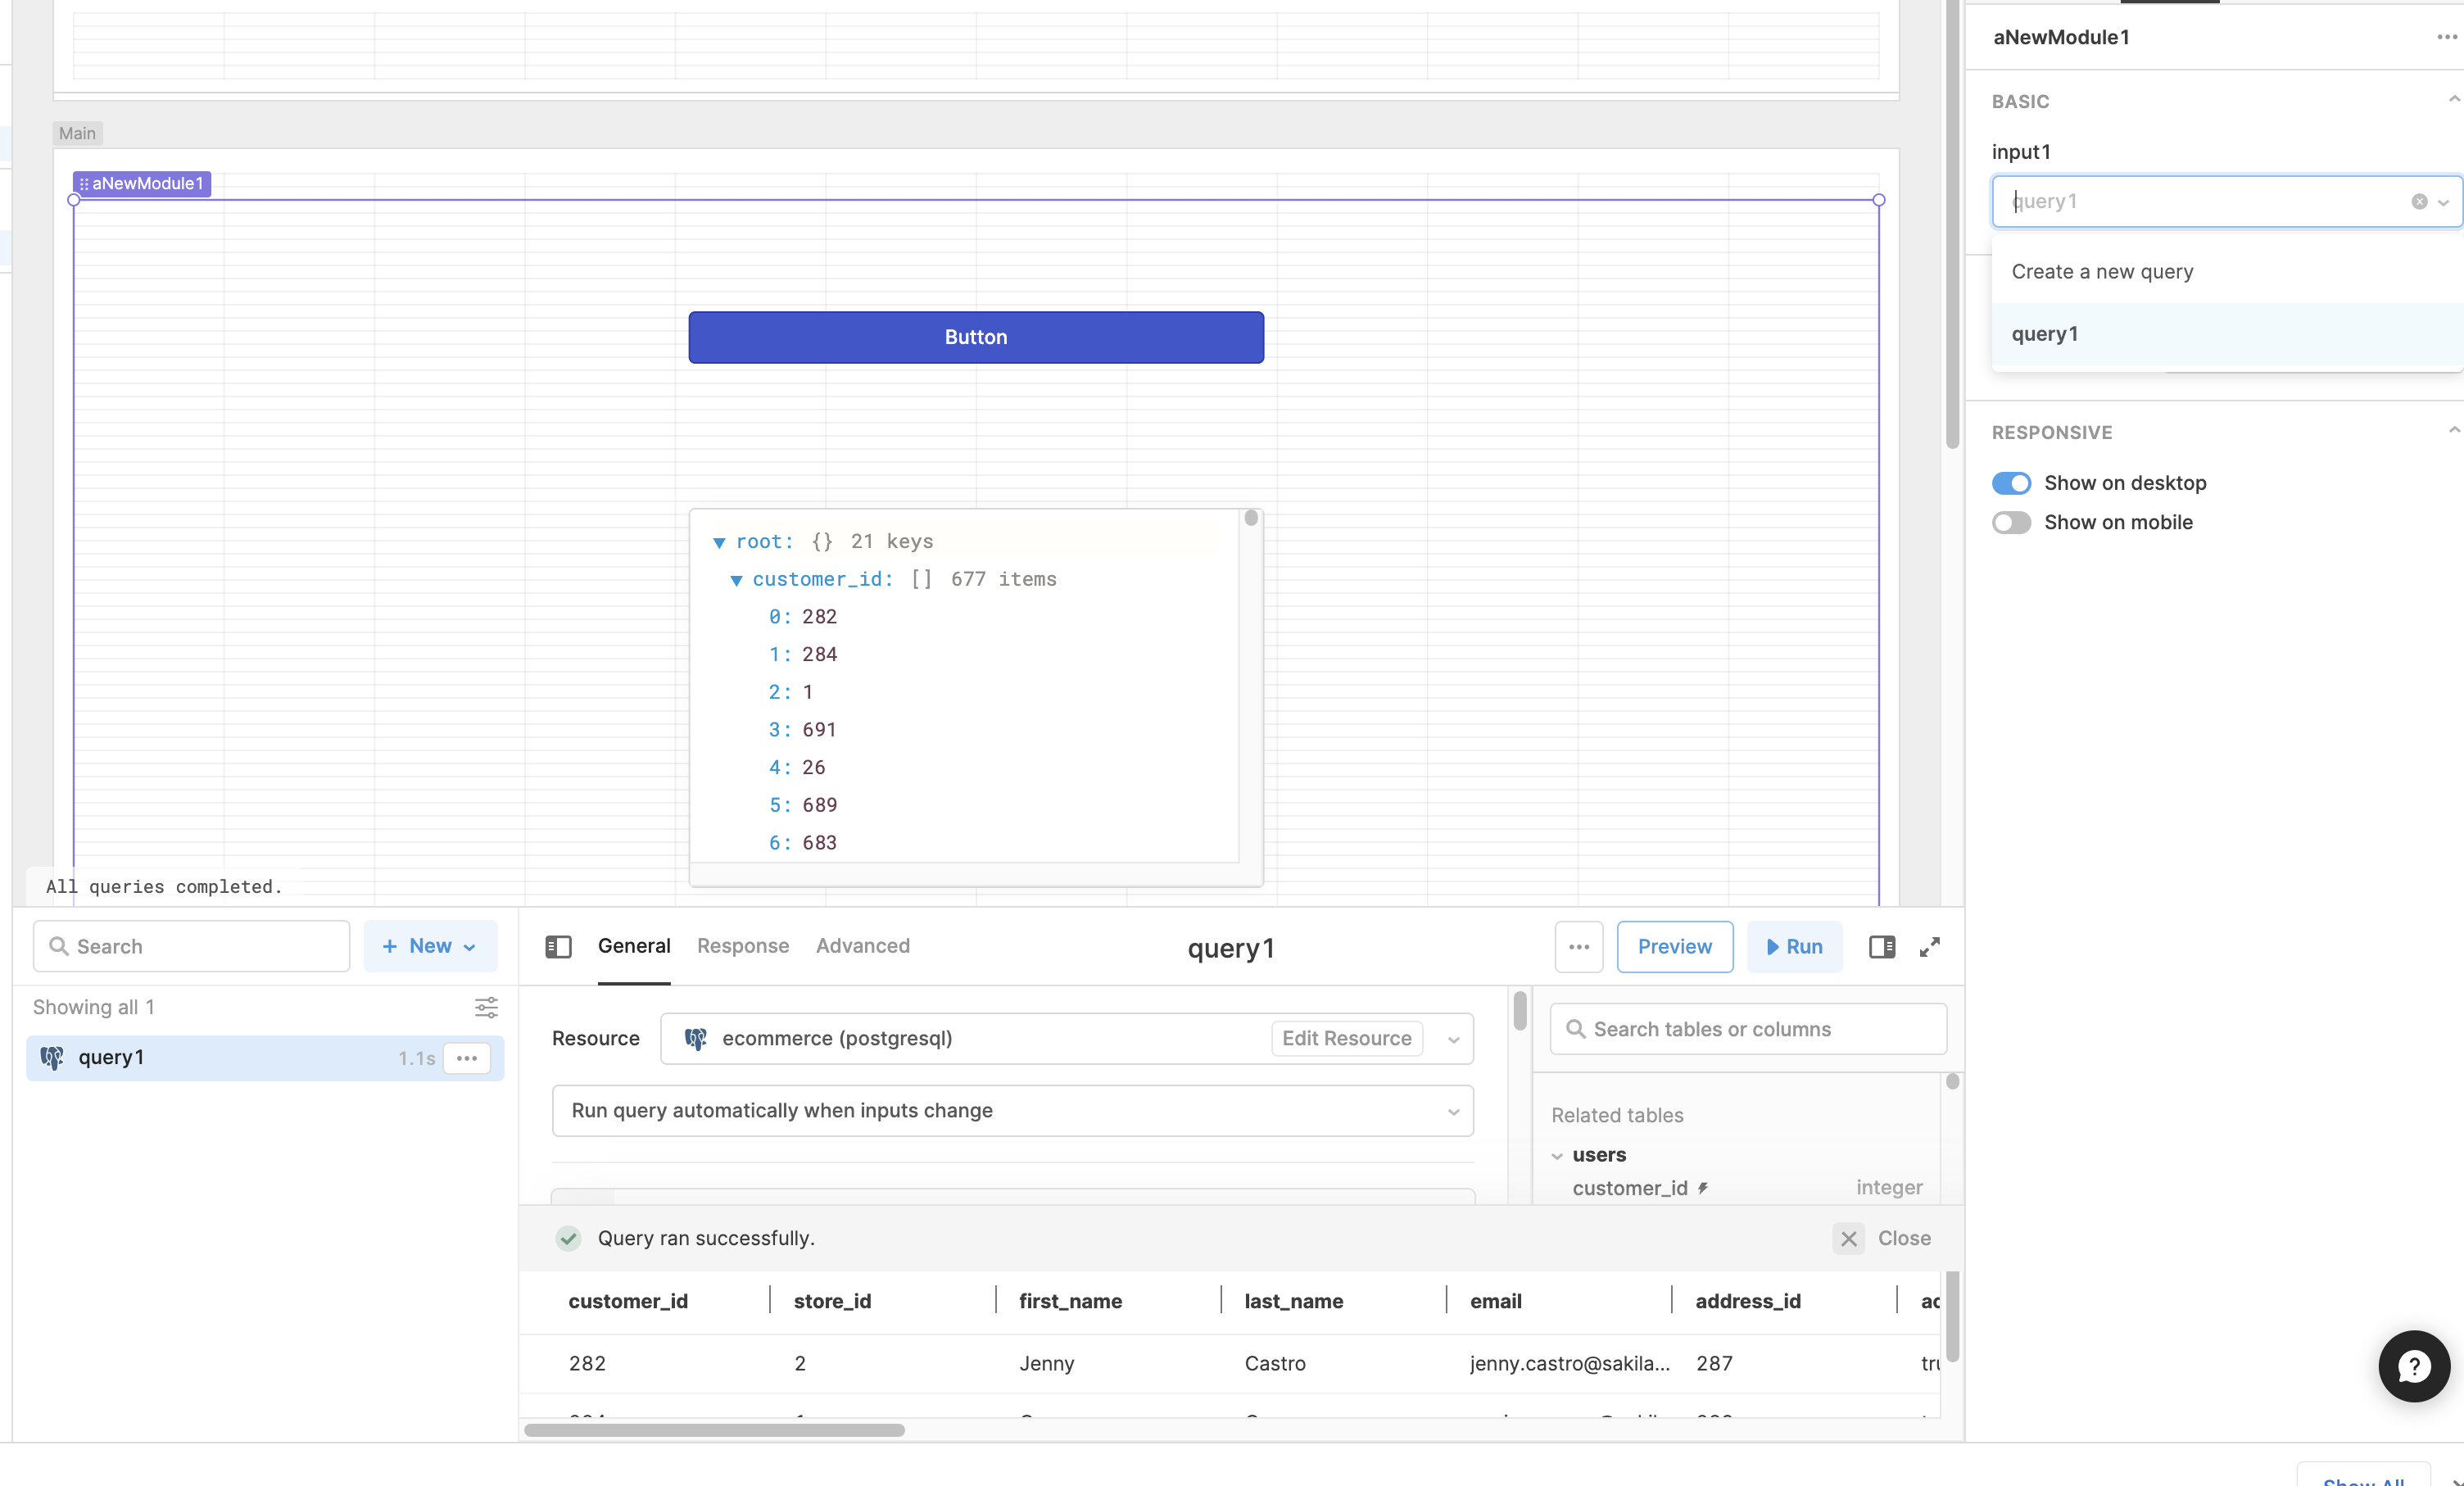Image resolution: width=2464 pixels, height=1486 pixels.
Task: Select the aNewModule1 module label handle
Action: point(142,184)
